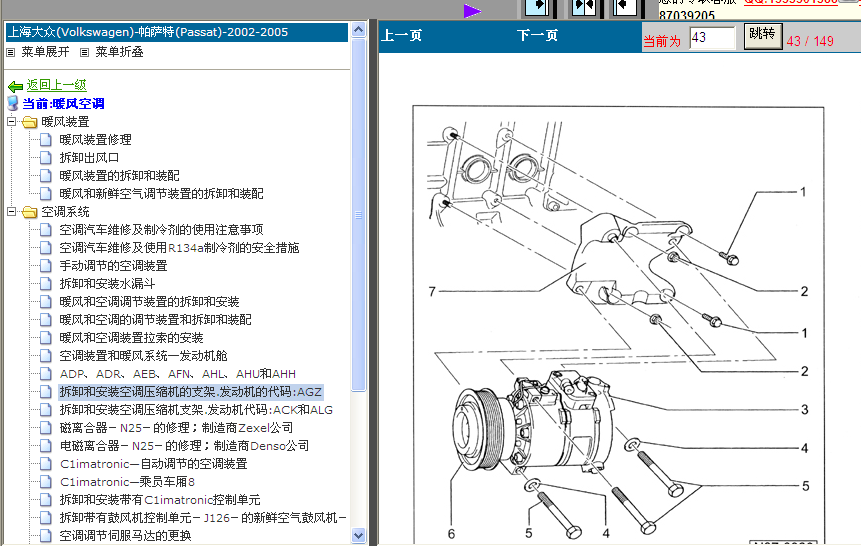The height and width of the screenshot is (546, 861).
Task: Open 拆卸和安装水漏斗 entry
Action: point(108,284)
